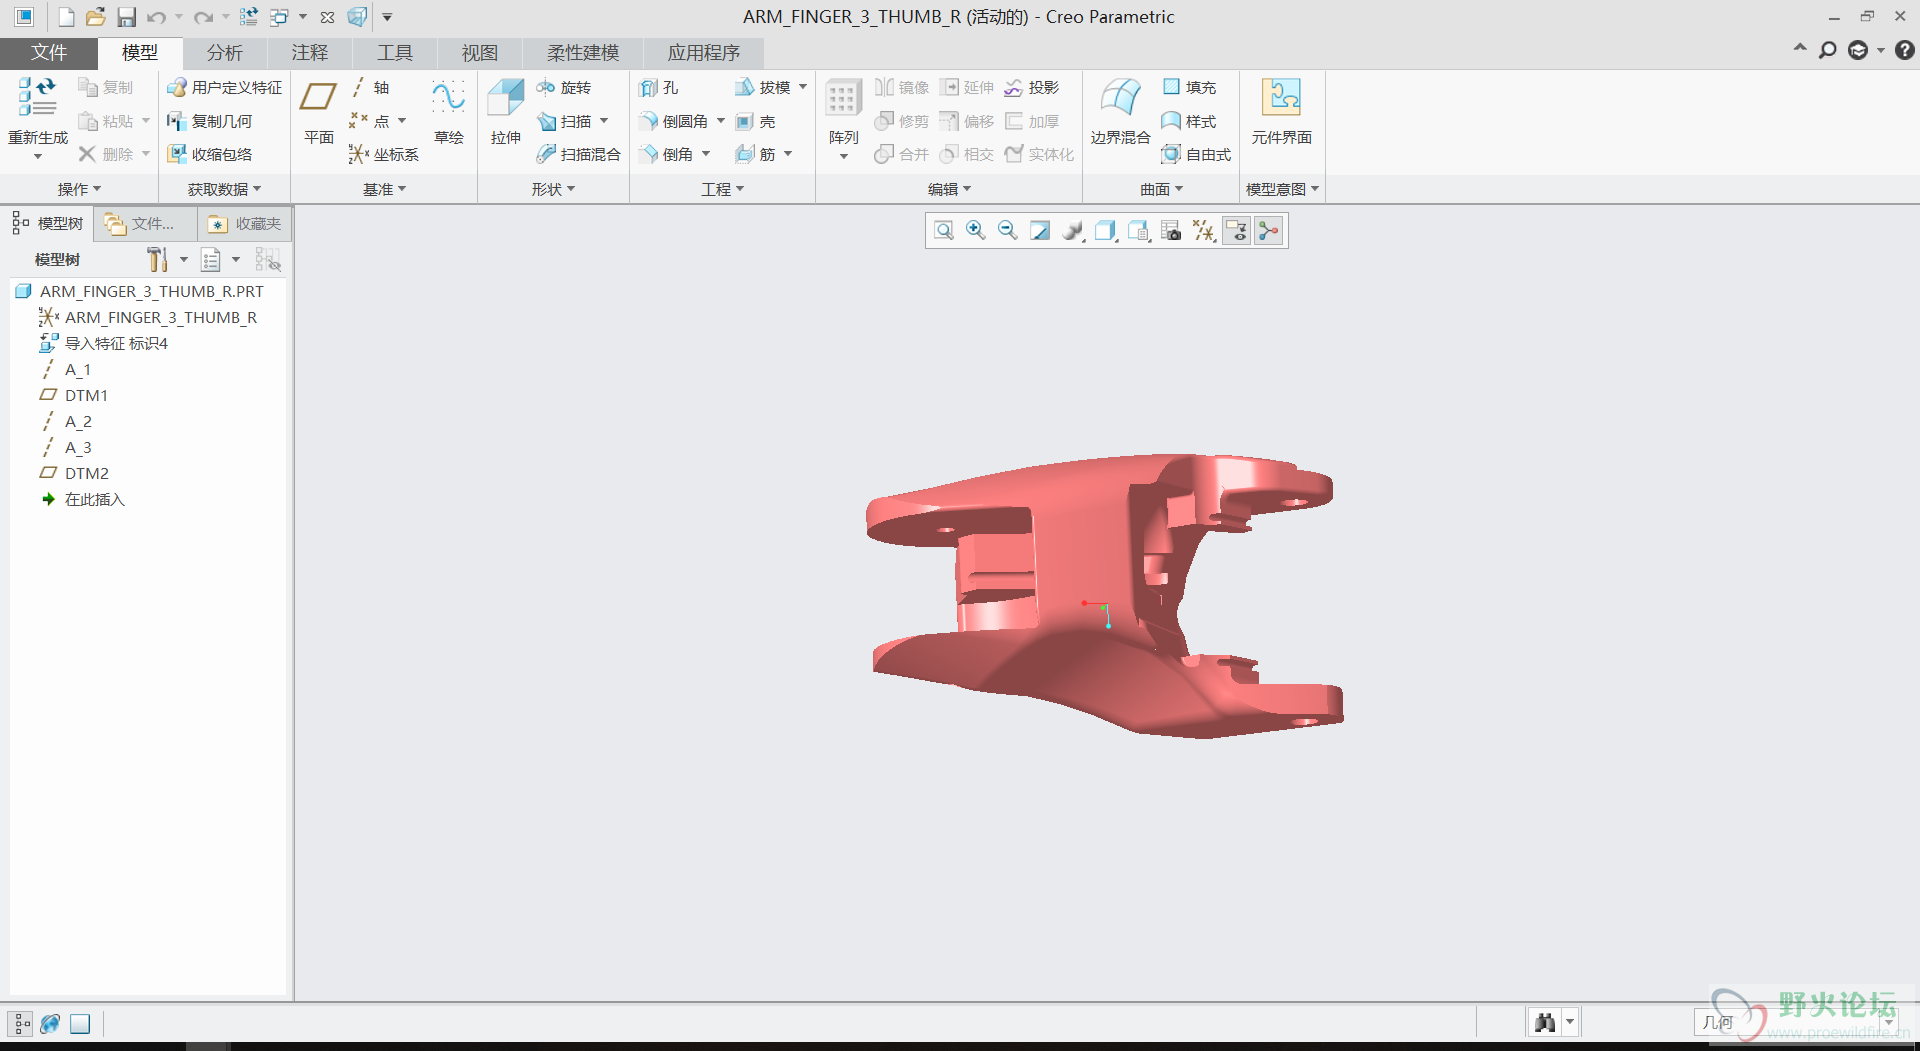Click the Zoom In magnifier icon
This screenshot has height=1051, width=1920.
coord(976,231)
